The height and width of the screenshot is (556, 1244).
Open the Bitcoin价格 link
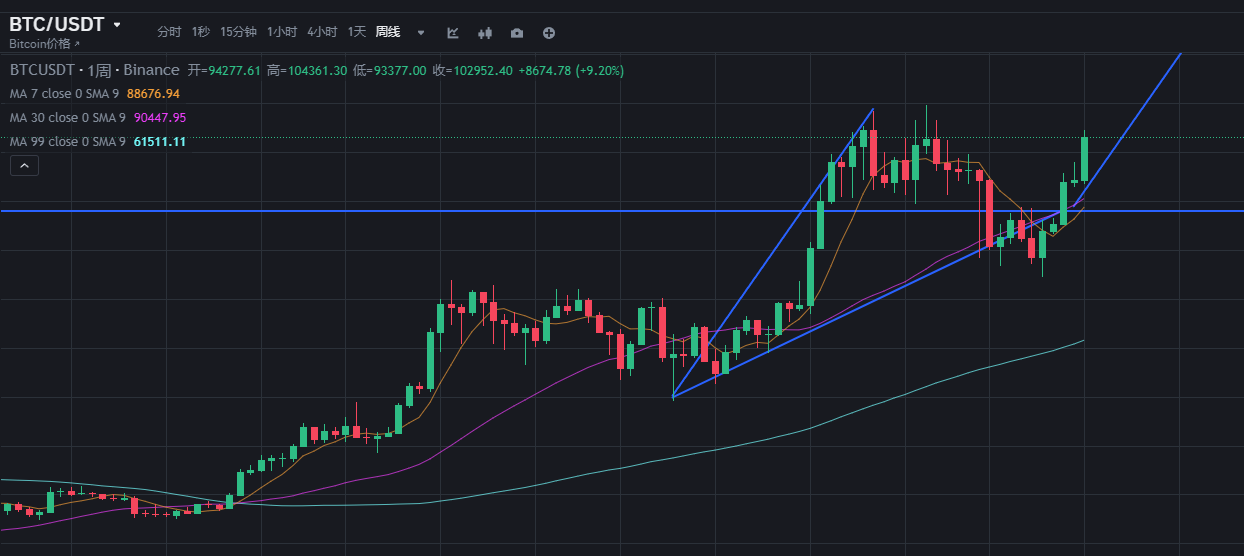coord(40,44)
